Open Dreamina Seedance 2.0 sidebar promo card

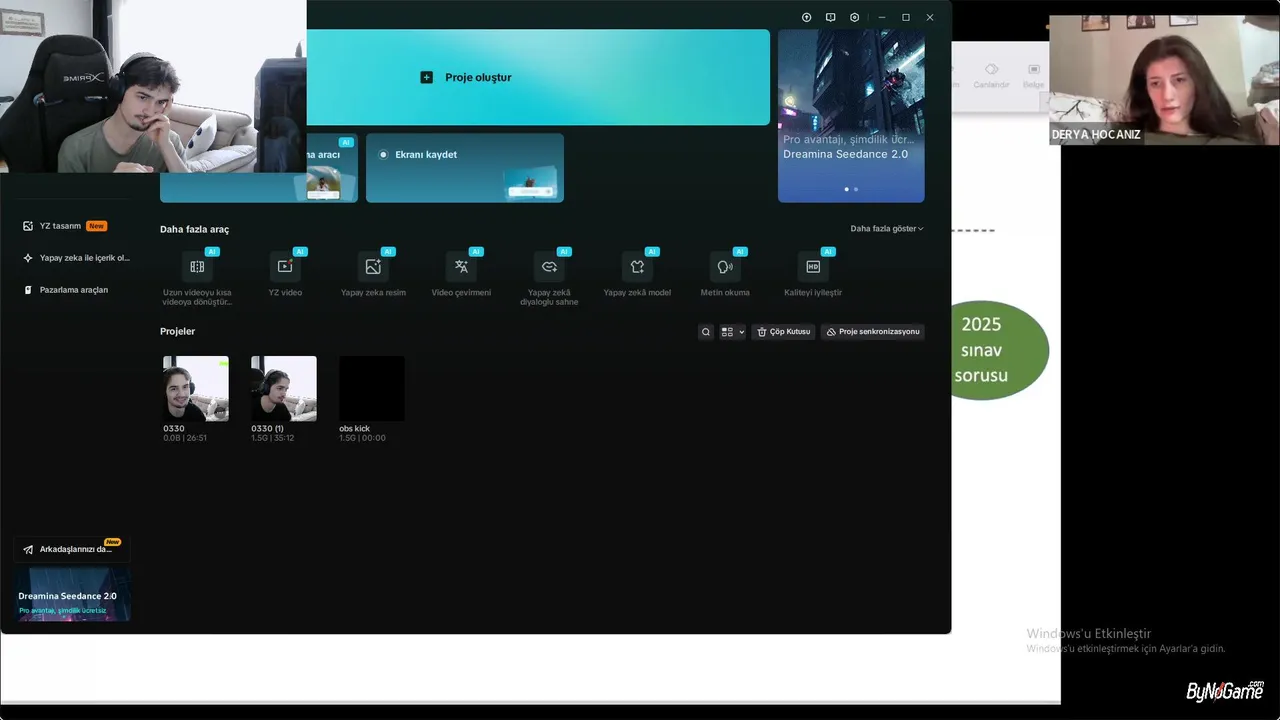pyautogui.click(x=72, y=595)
